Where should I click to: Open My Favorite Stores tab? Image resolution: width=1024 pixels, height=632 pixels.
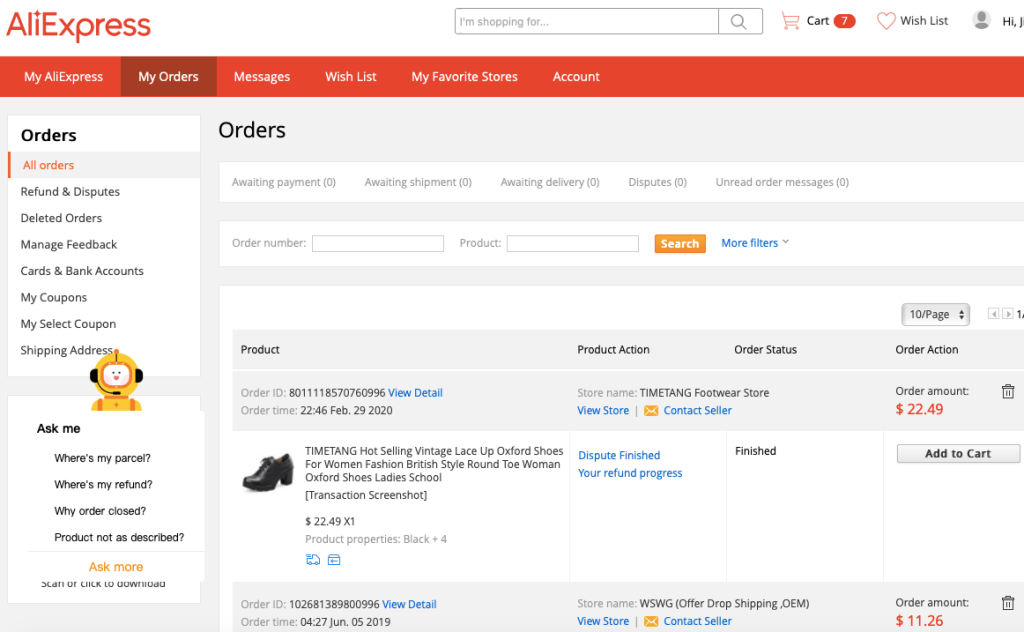coord(464,76)
